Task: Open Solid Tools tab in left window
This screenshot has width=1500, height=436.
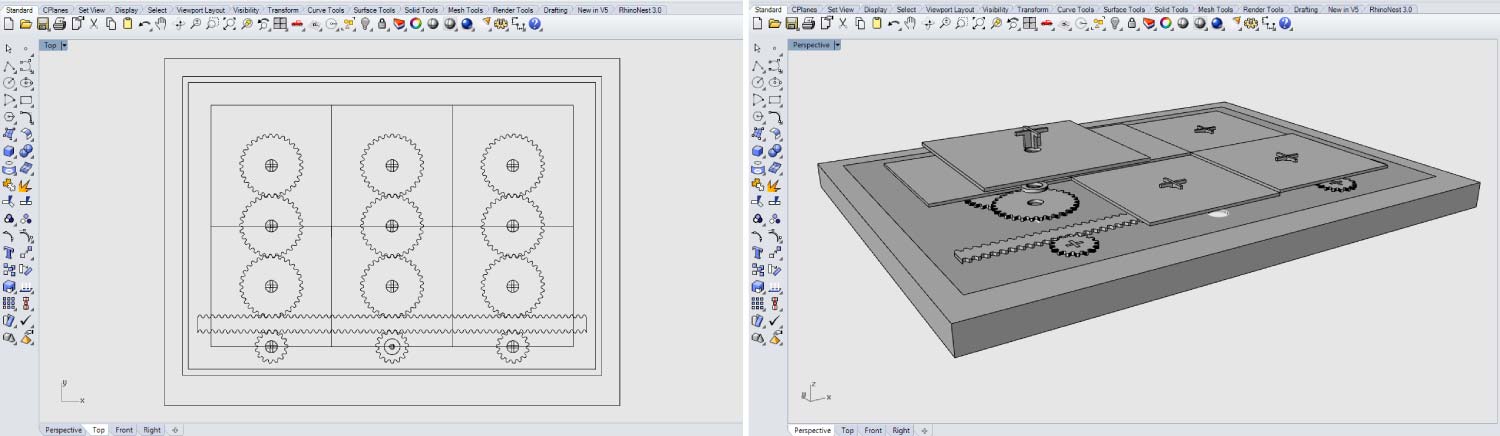Action: click(x=419, y=9)
